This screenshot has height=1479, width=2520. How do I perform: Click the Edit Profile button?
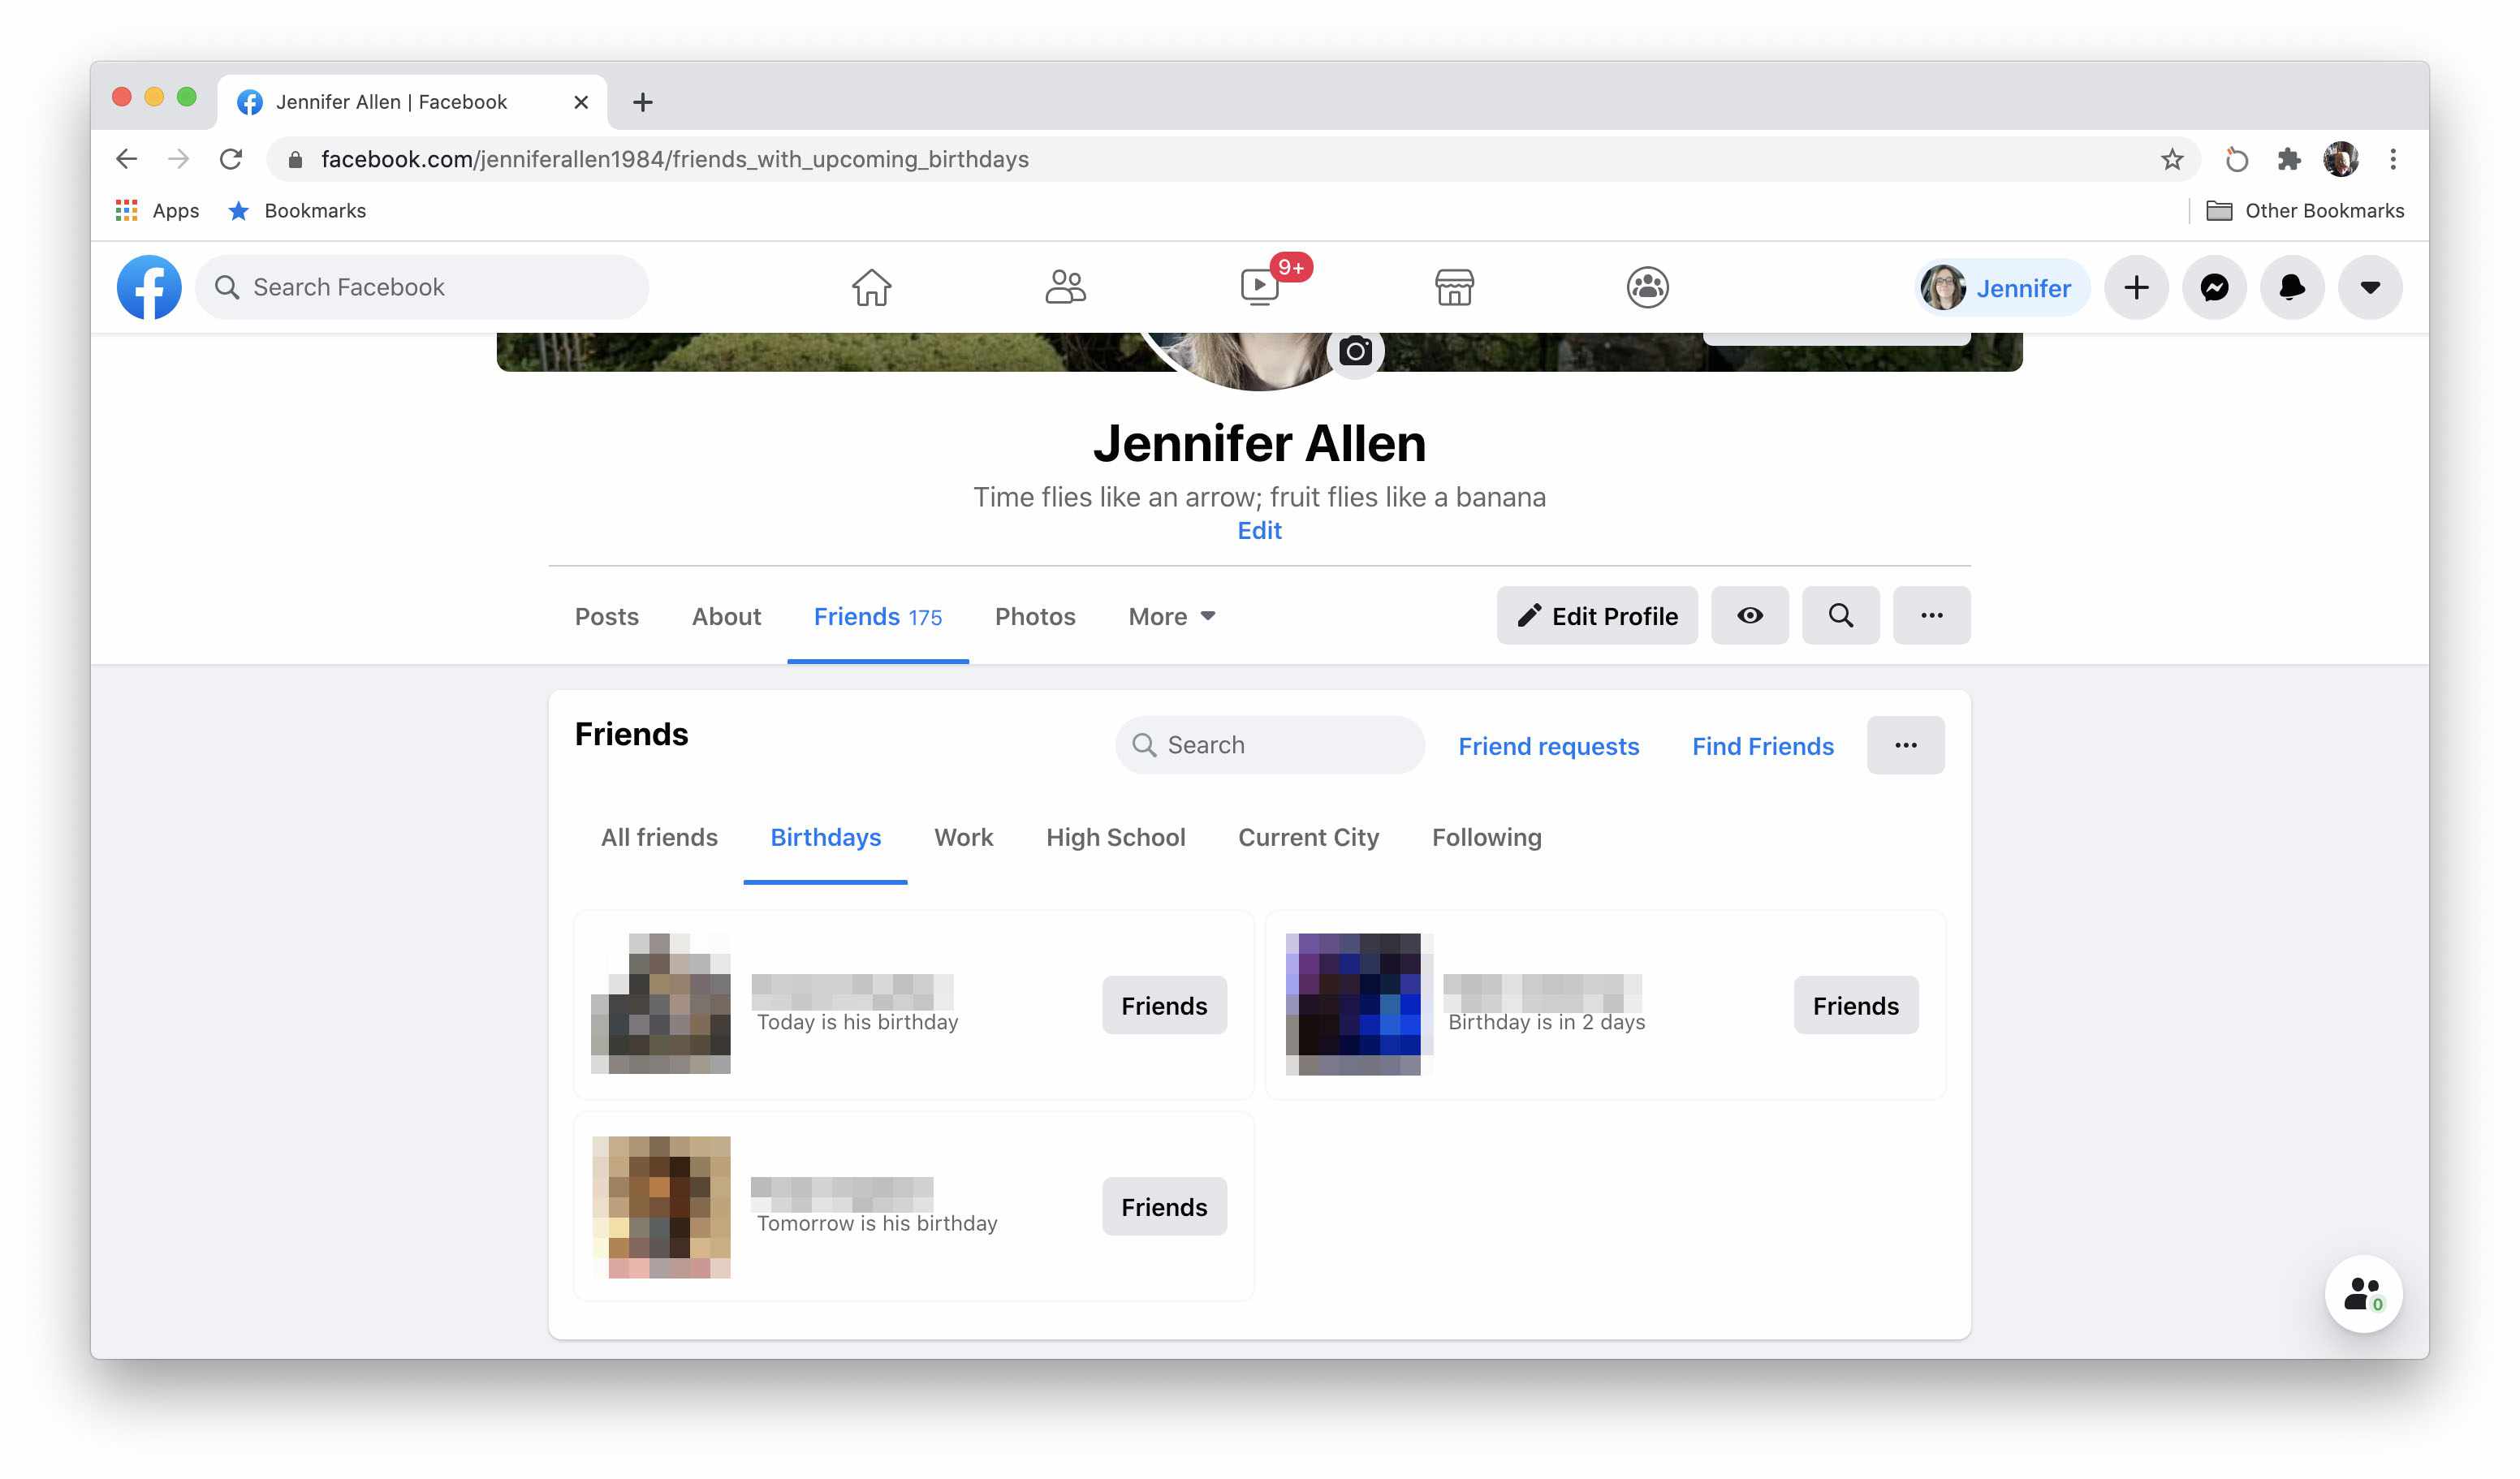(1597, 614)
